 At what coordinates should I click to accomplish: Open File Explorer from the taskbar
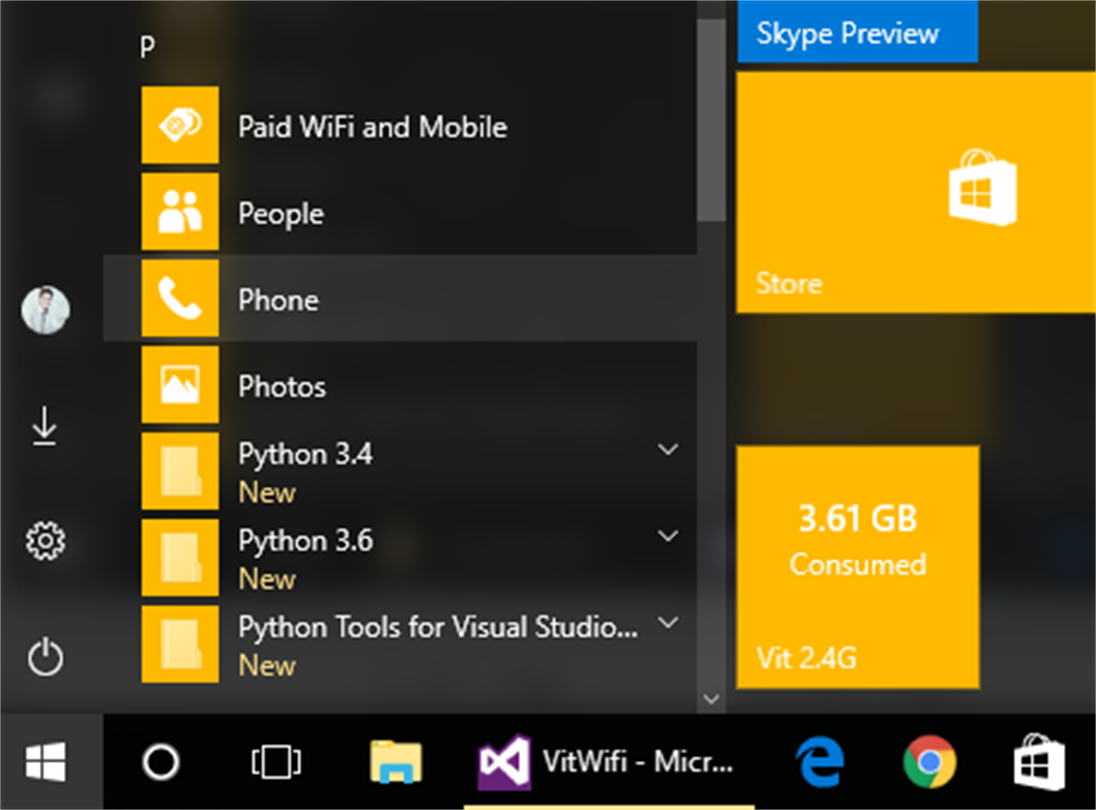(x=396, y=762)
